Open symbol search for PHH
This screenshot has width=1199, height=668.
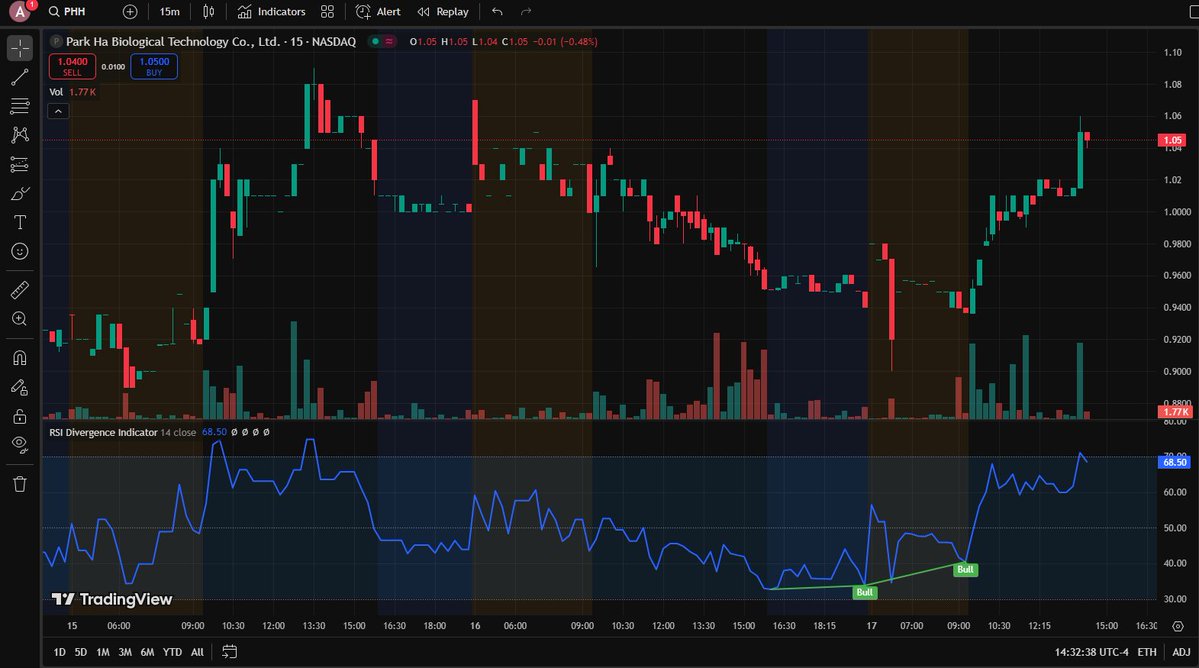click(67, 11)
